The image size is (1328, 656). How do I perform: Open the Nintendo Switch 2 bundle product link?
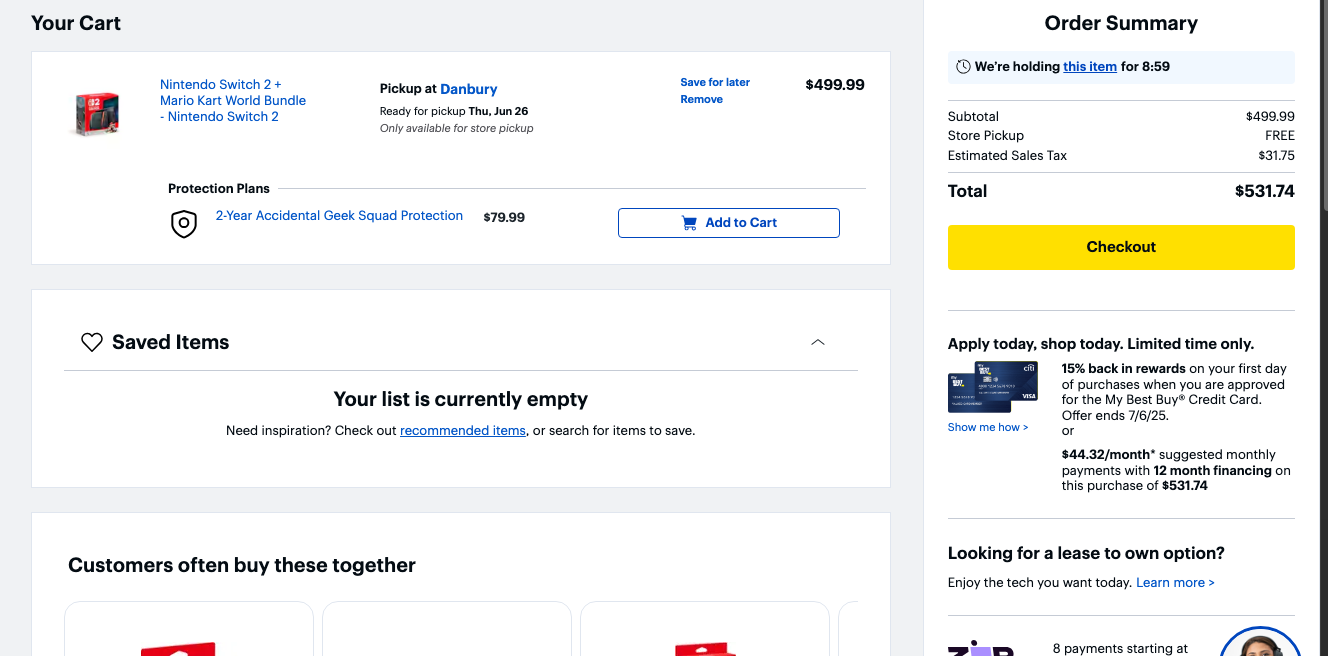[233, 101]
